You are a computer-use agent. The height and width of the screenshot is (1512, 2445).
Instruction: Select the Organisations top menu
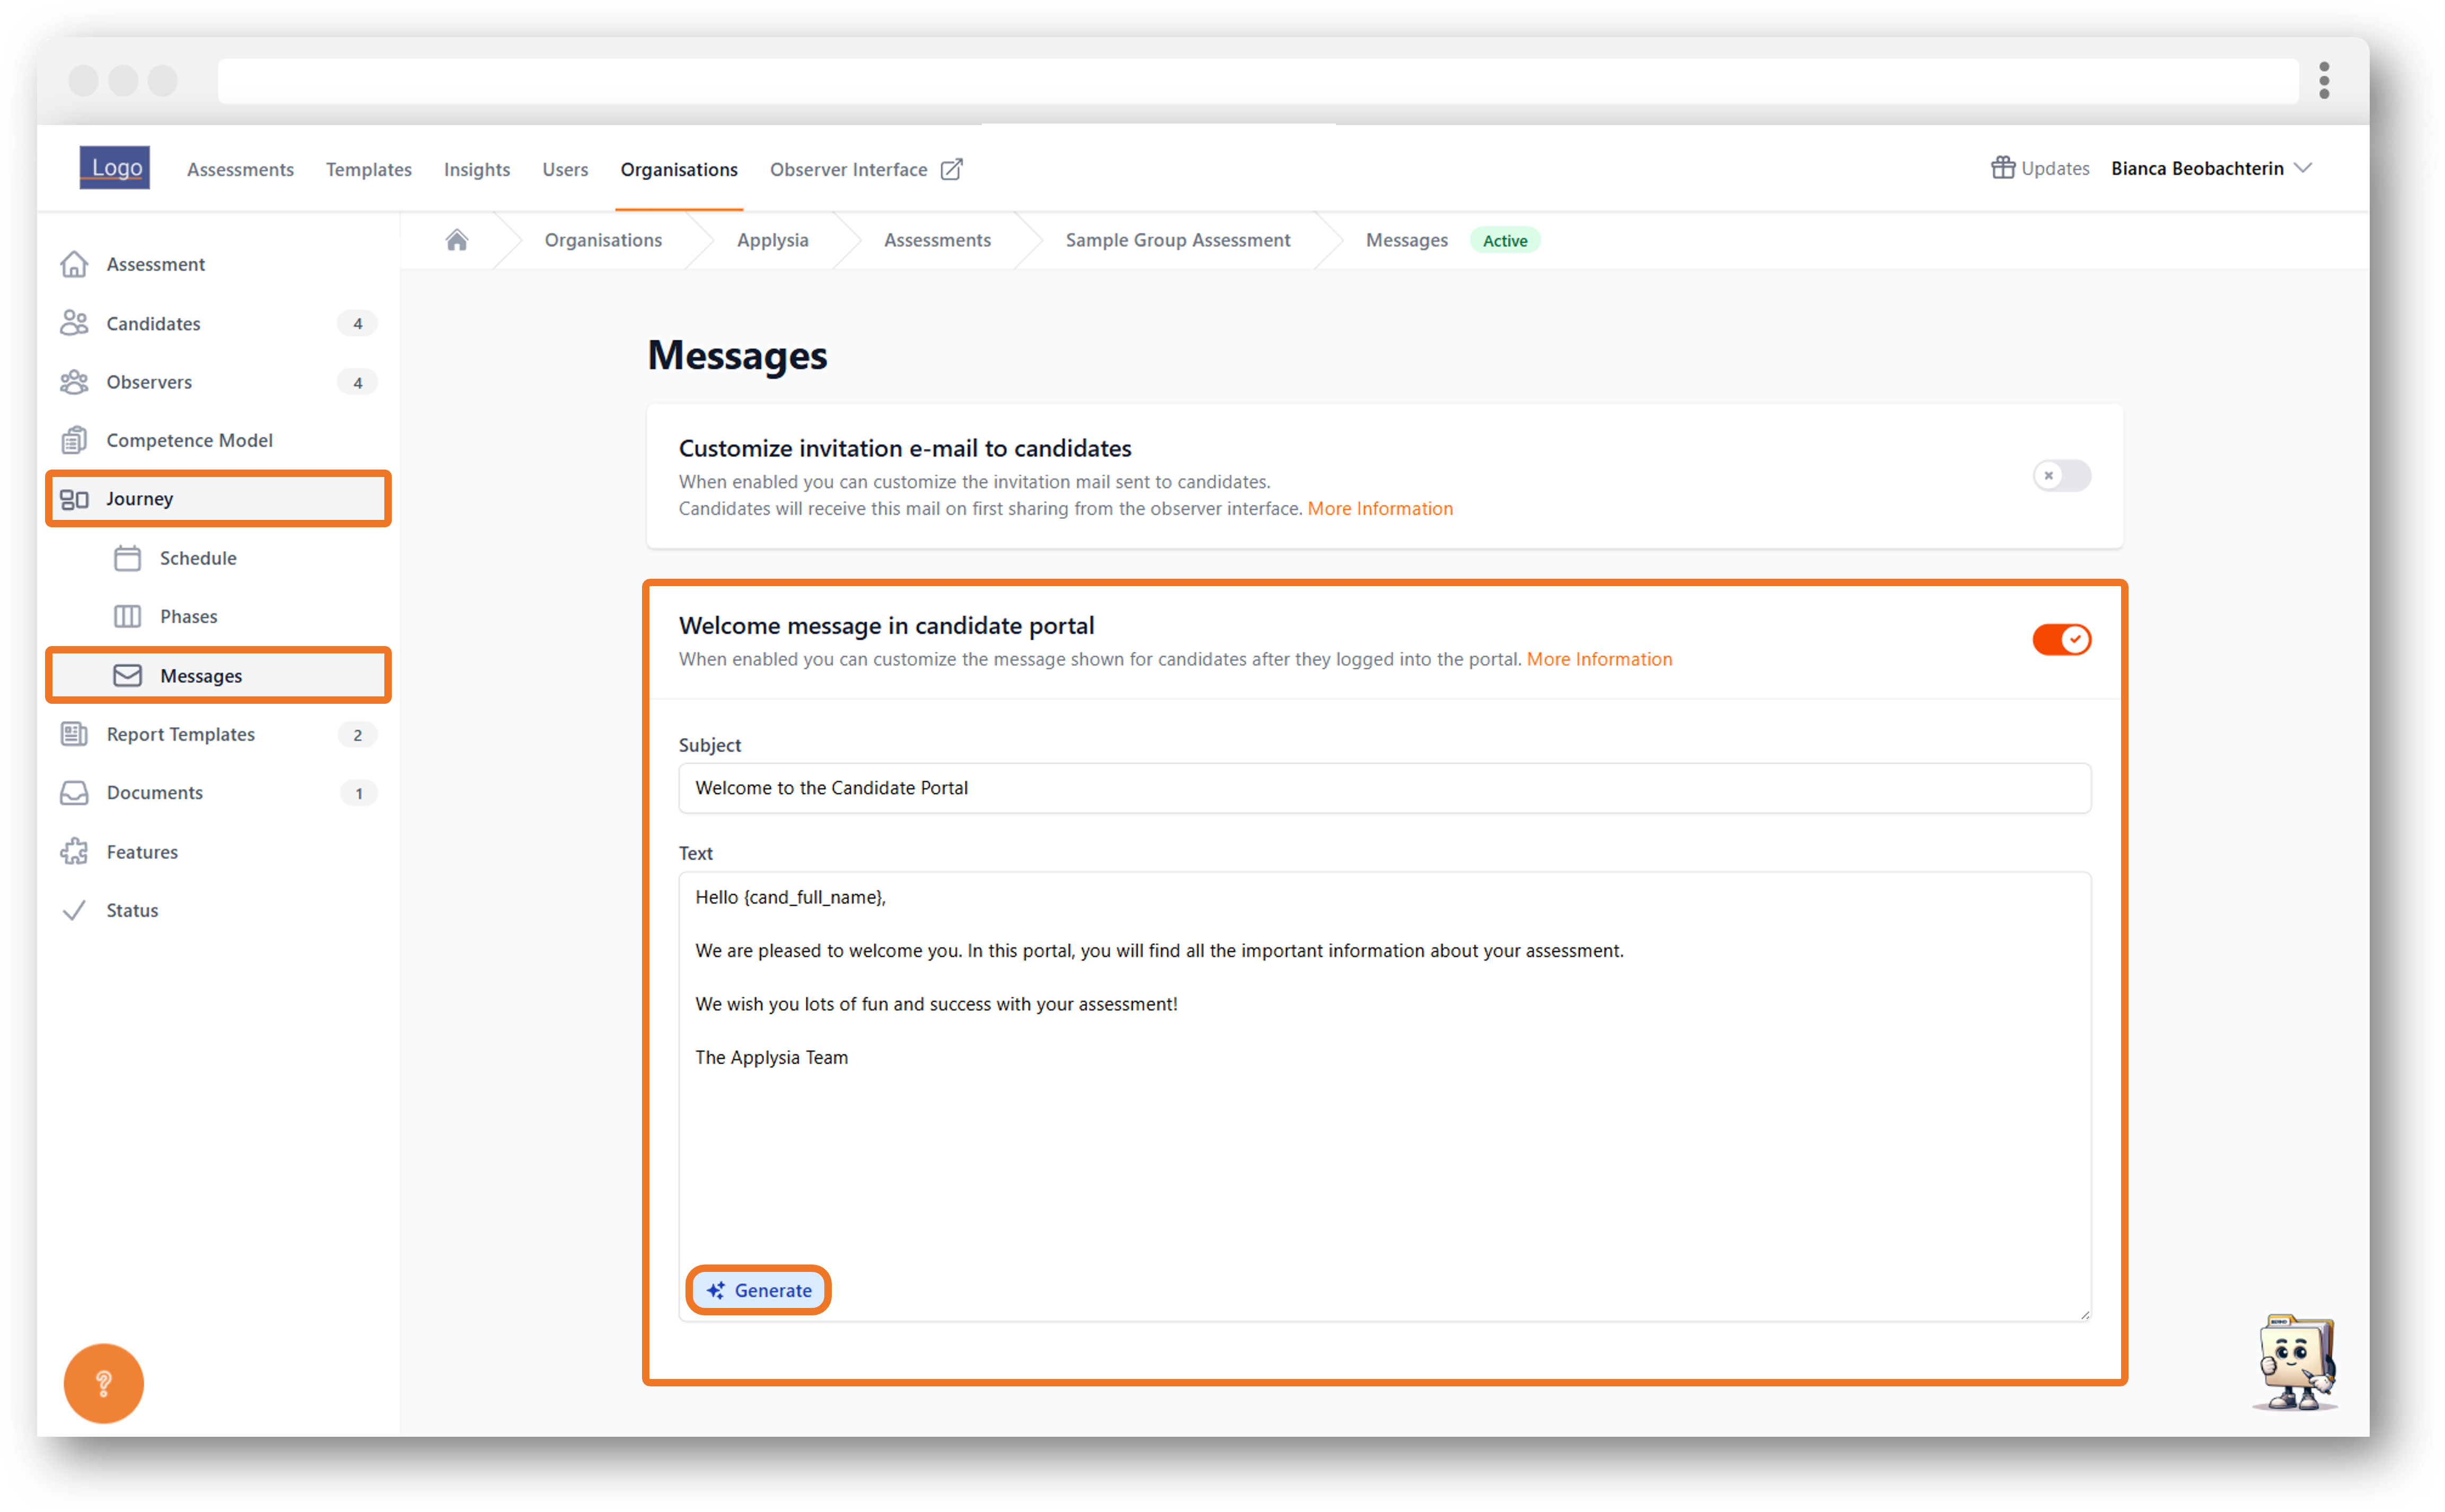tap(679, 169)
